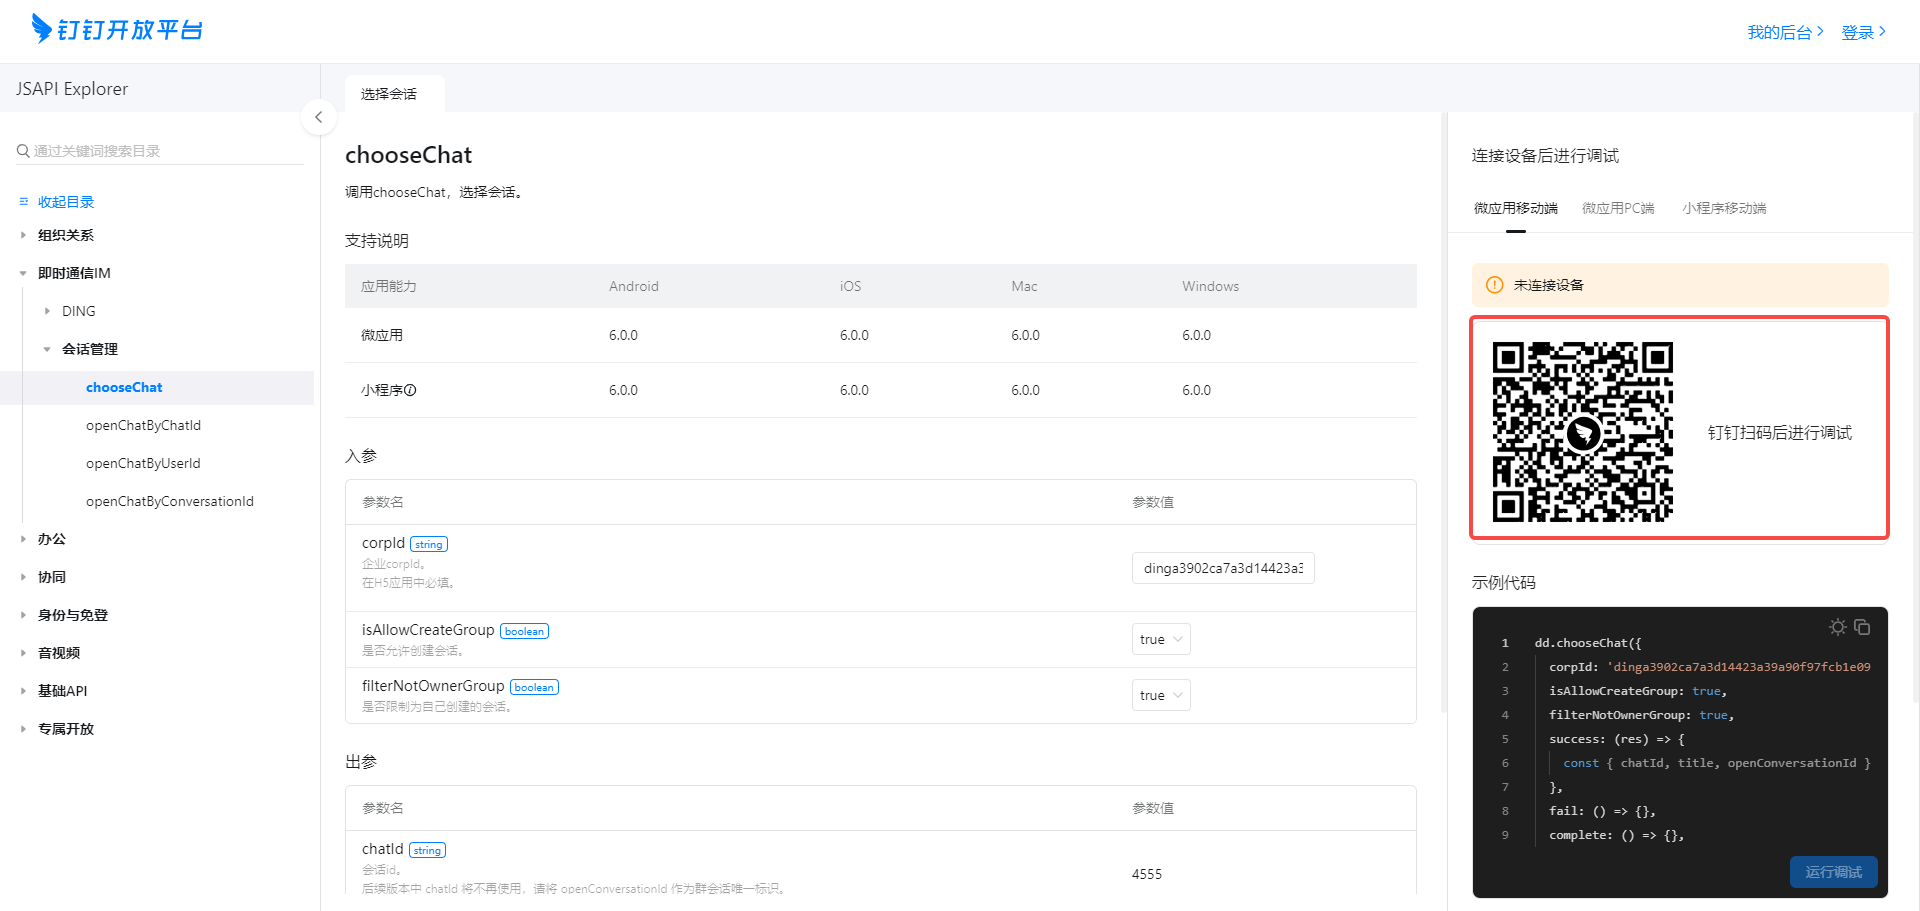This screenshot has height=911, width=1920.
Task: Click the DingTalk QR code image
Action: tap(1583, 432)
